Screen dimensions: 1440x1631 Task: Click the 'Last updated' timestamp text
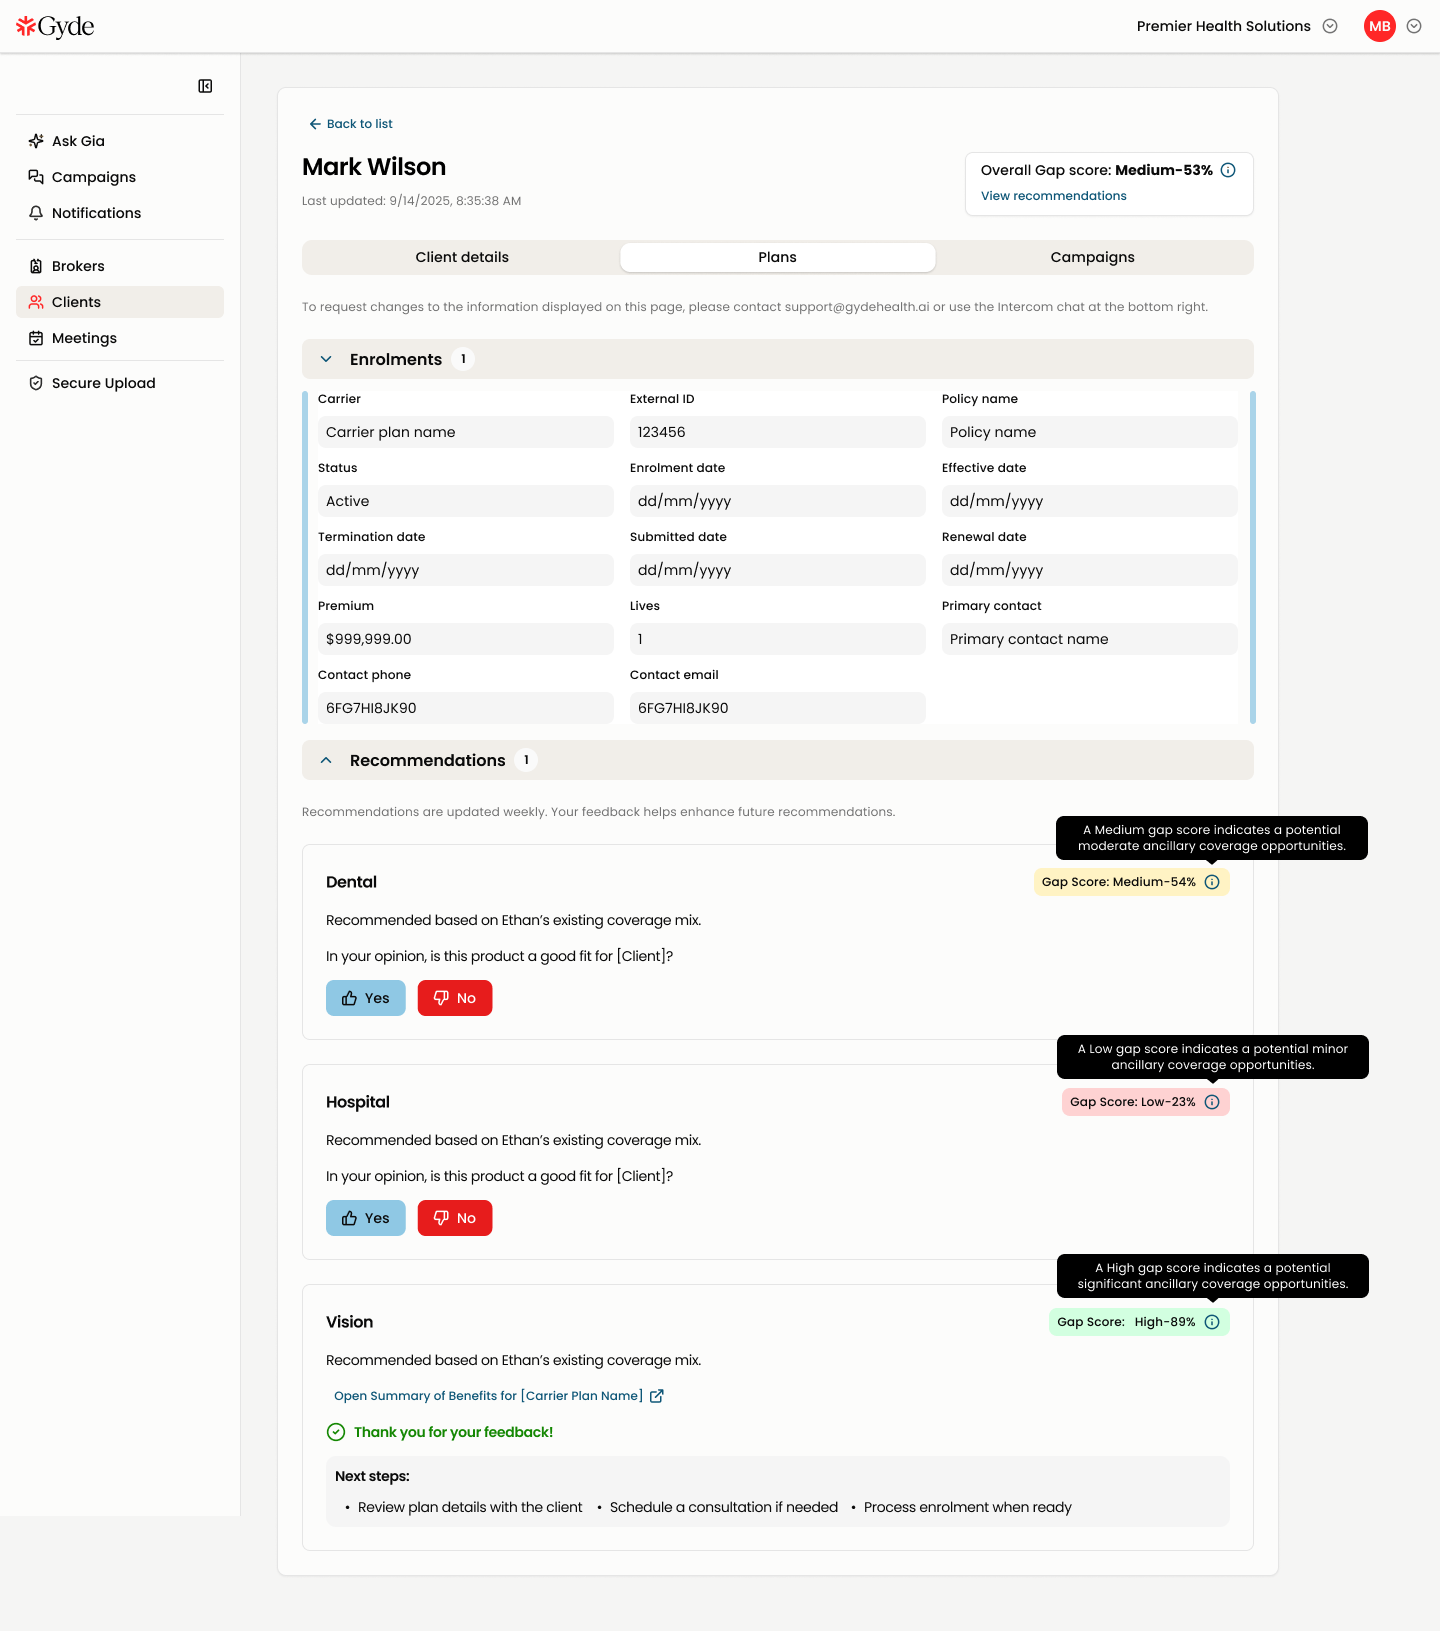412,201
